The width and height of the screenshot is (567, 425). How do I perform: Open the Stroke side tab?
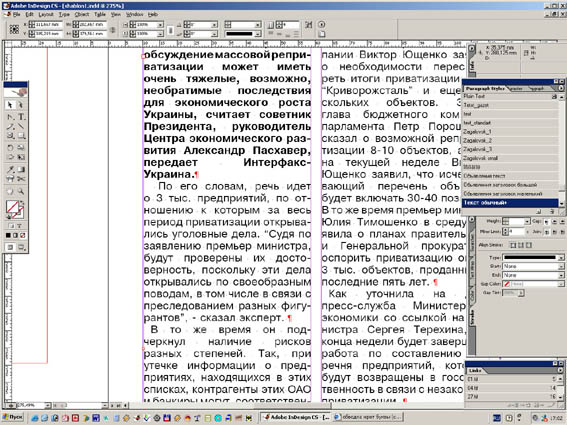coord(472,317)
